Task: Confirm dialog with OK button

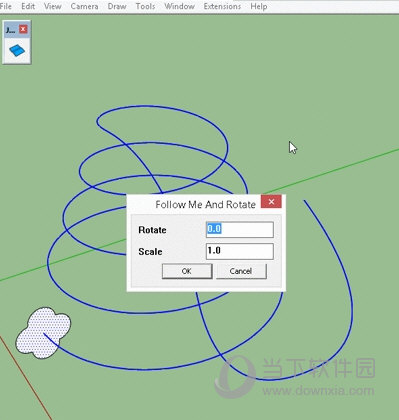Action: (x=187, y=271)
